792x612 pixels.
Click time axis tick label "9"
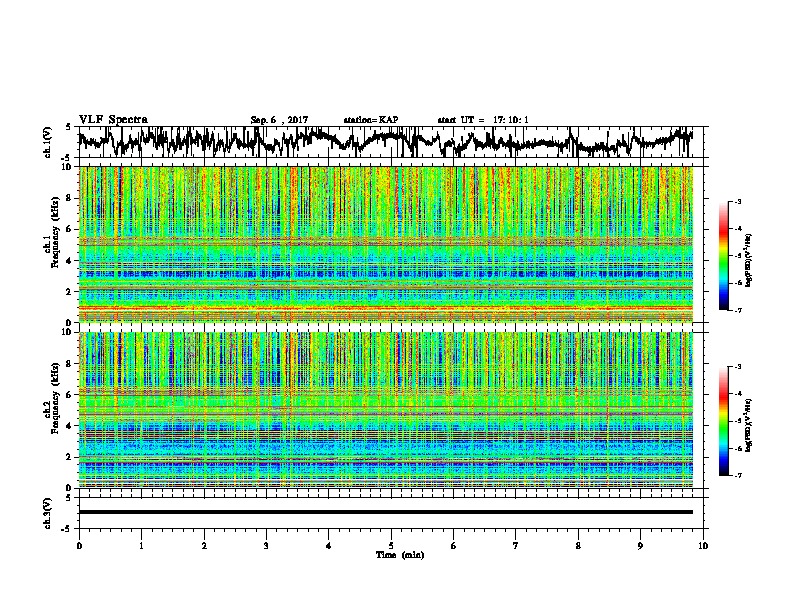point(640,546)
